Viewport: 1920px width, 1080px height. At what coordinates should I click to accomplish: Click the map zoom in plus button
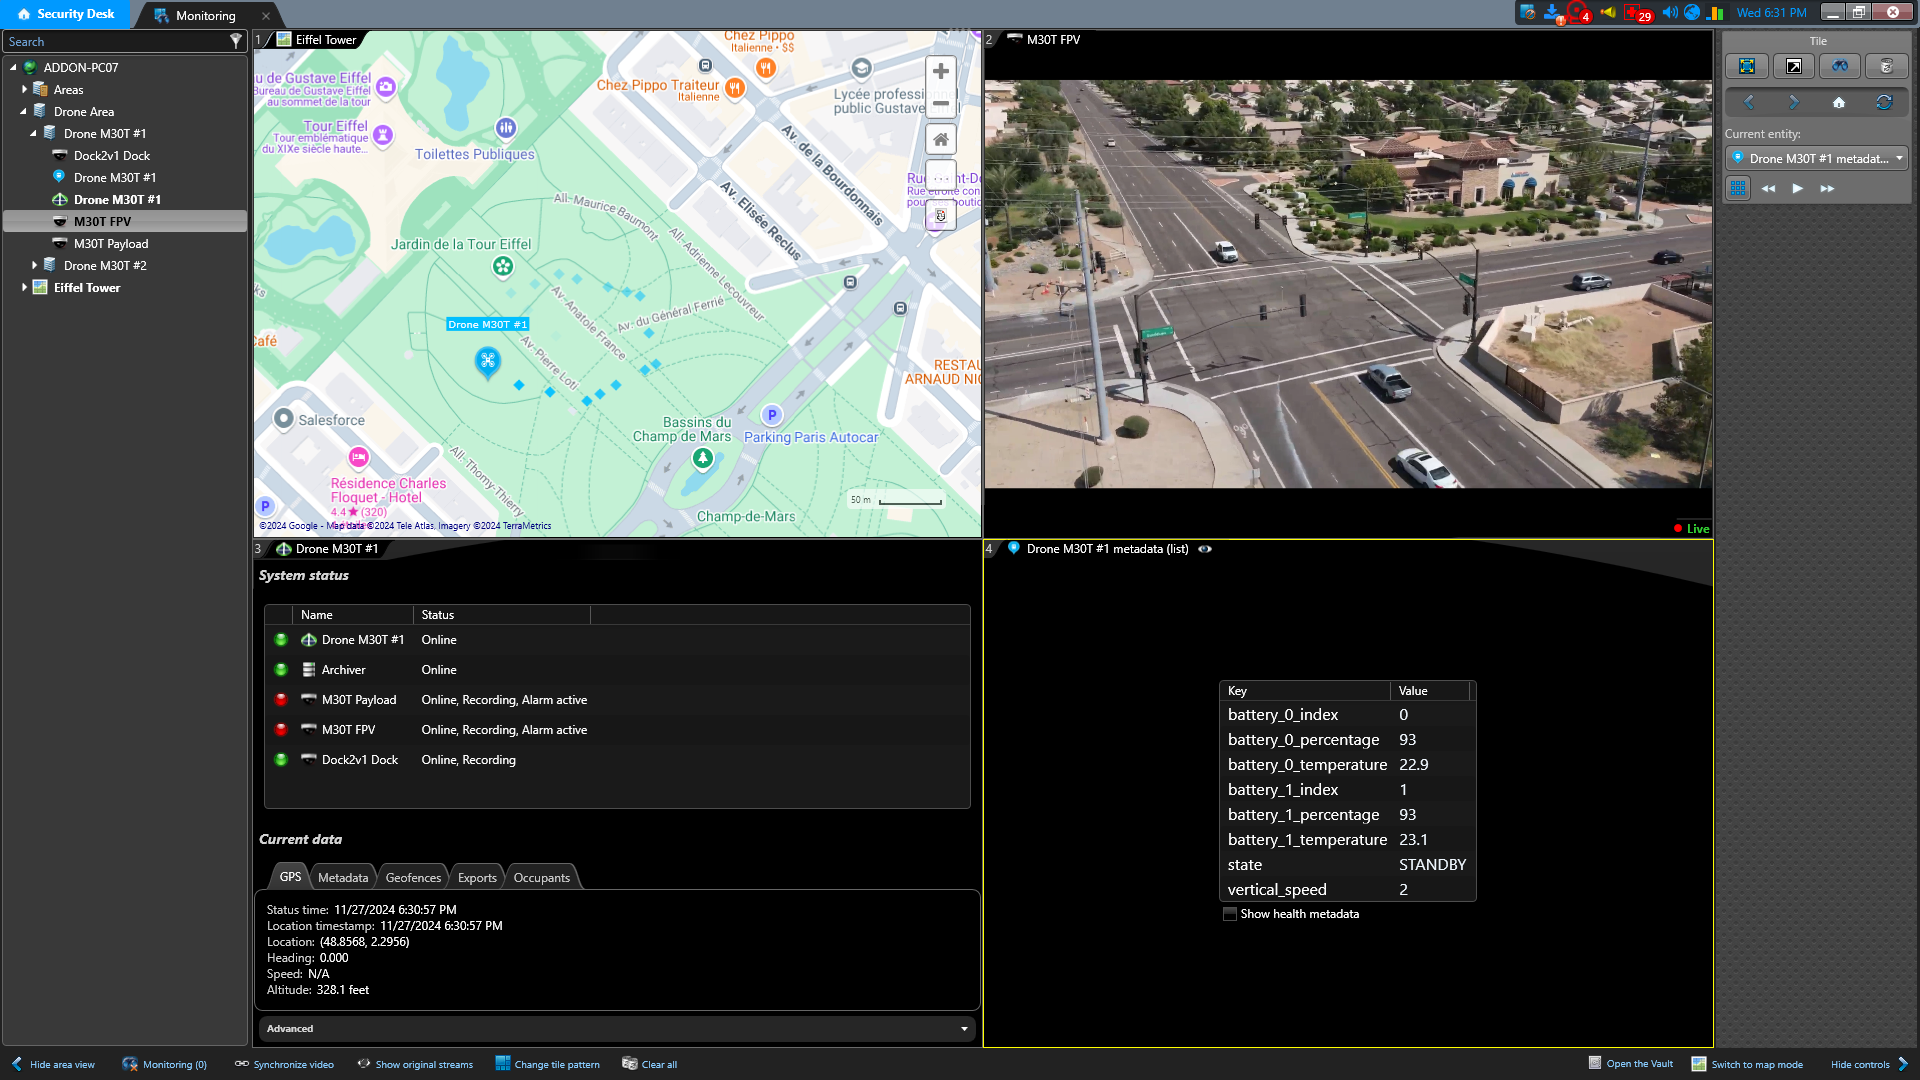click(940, 72)
